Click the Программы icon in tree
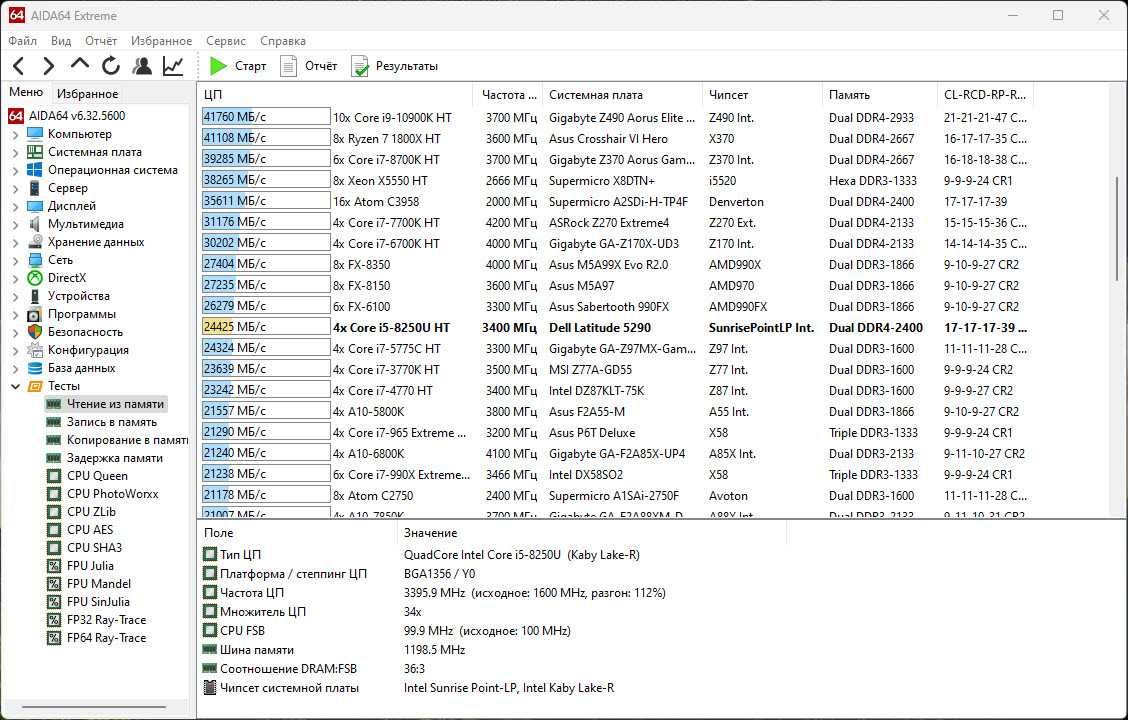Viewport: 1128px width, 720px height. 35,314
